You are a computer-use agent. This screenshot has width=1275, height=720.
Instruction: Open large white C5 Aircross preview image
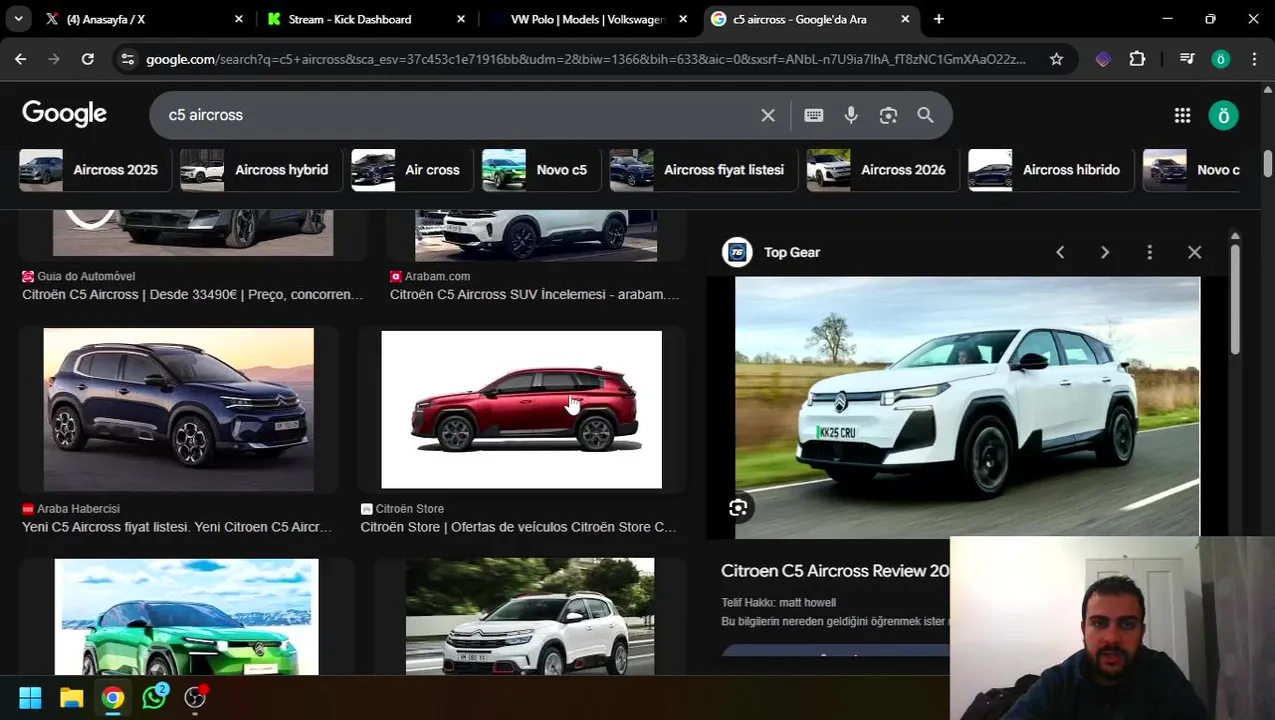pos(967,407)
